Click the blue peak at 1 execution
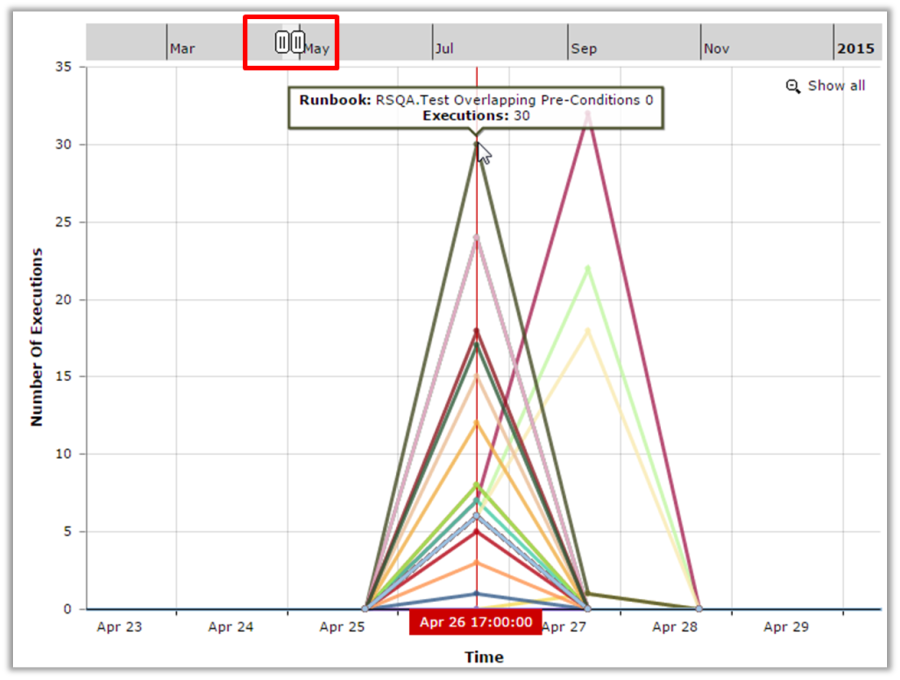Image resolution: width=900 pixels, height=680 pixels. tap(477, 593)
